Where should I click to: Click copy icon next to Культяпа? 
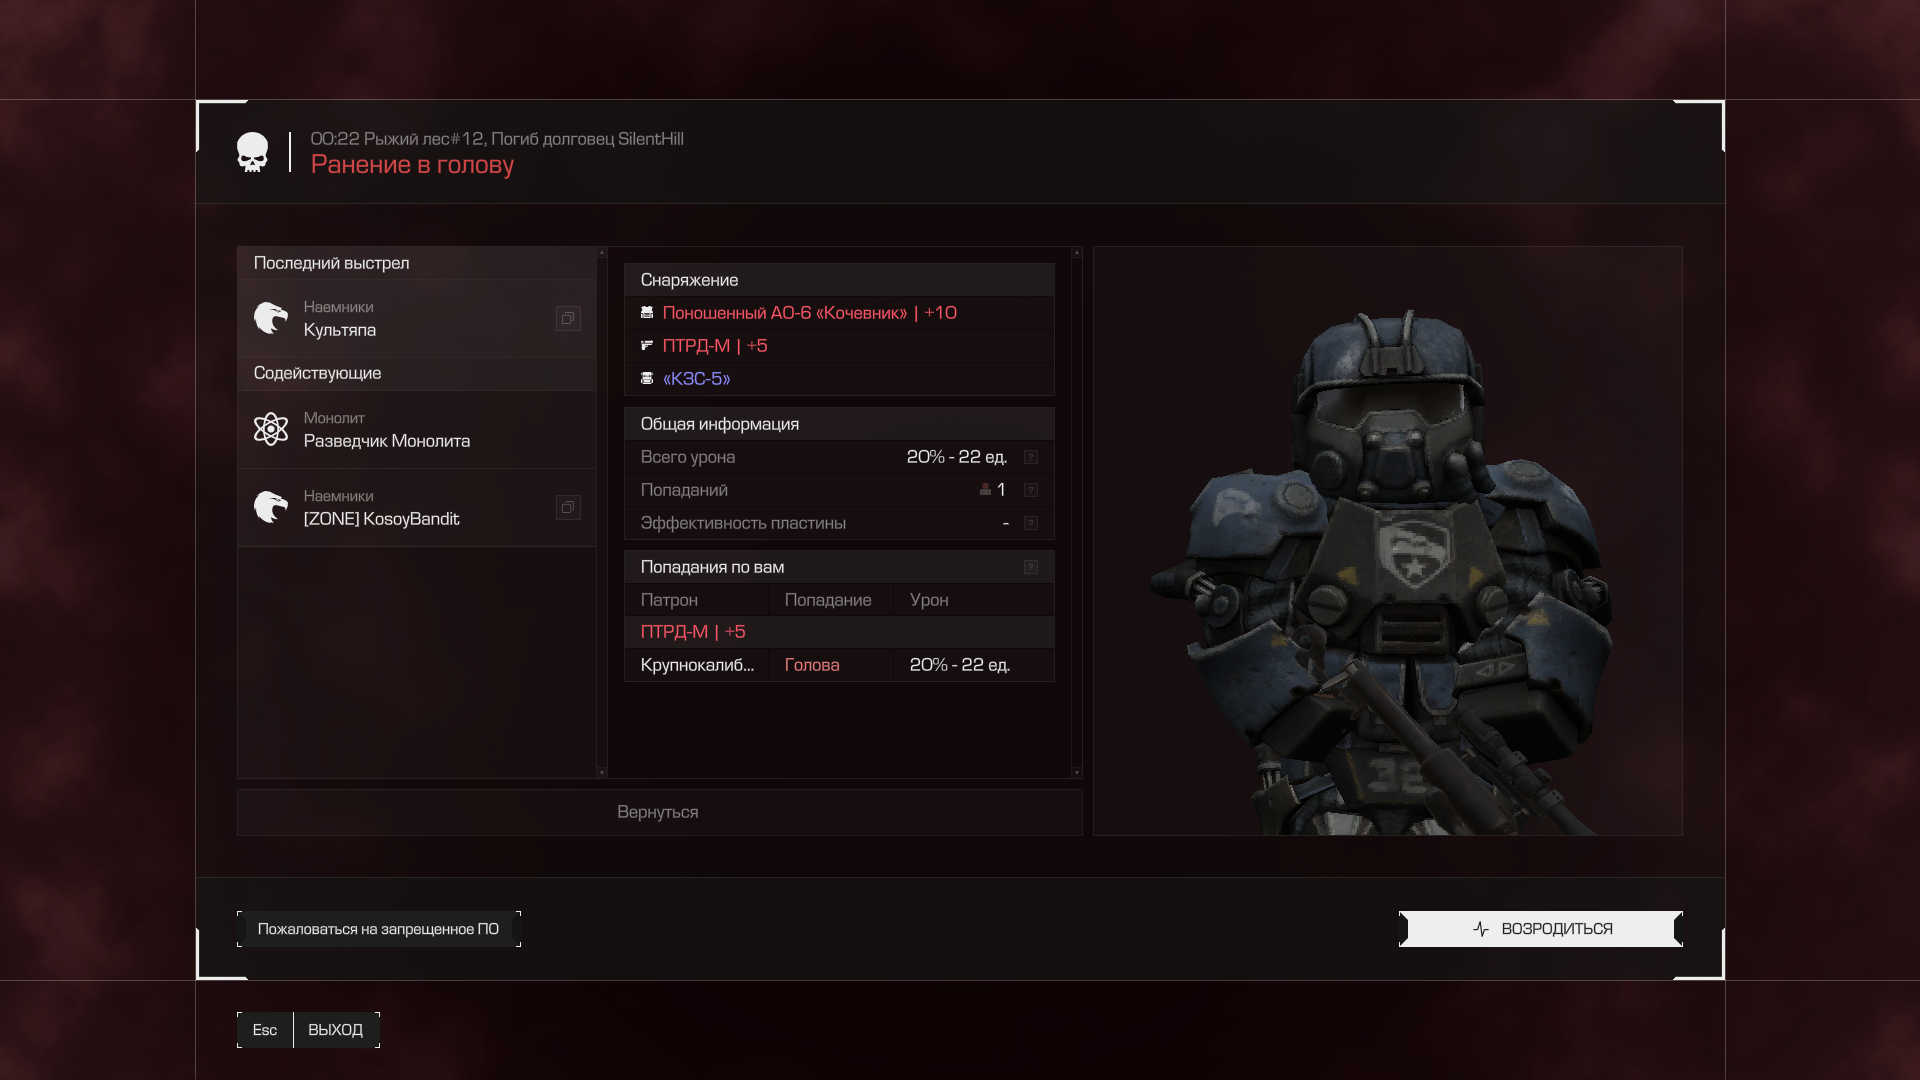pyautogui.click(x=568, y=318)
